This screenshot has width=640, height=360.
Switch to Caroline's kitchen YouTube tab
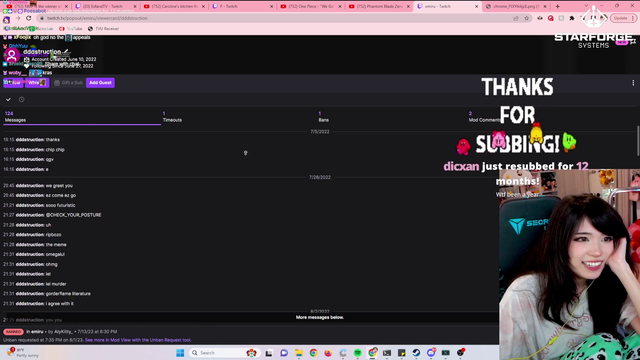coord(175,7)
